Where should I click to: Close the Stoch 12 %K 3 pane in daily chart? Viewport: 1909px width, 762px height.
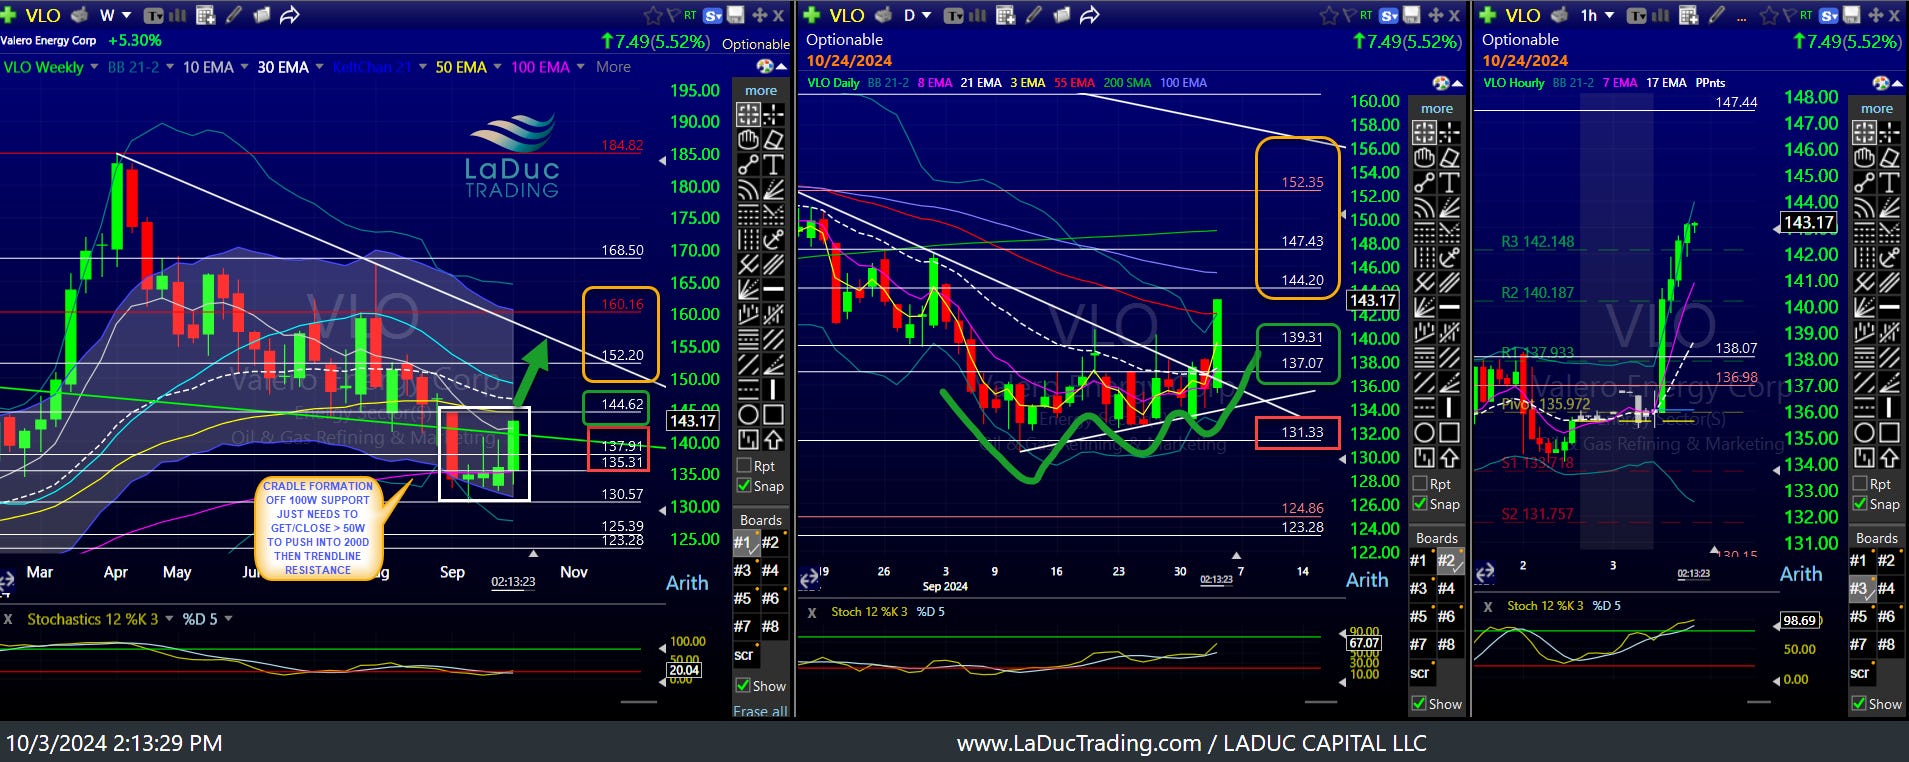pyautogui.click(x=812, y=612)
